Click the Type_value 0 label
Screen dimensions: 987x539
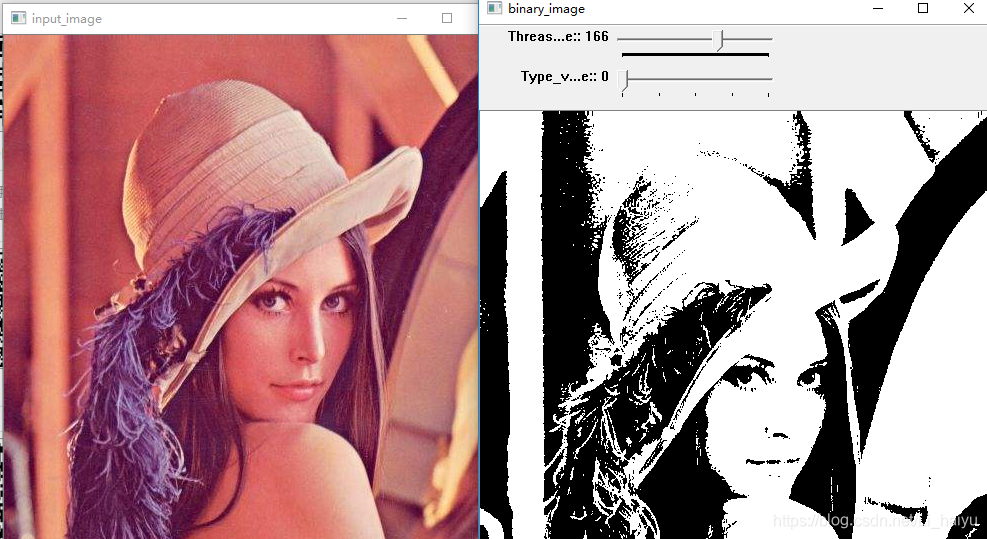tap(565, 76)
